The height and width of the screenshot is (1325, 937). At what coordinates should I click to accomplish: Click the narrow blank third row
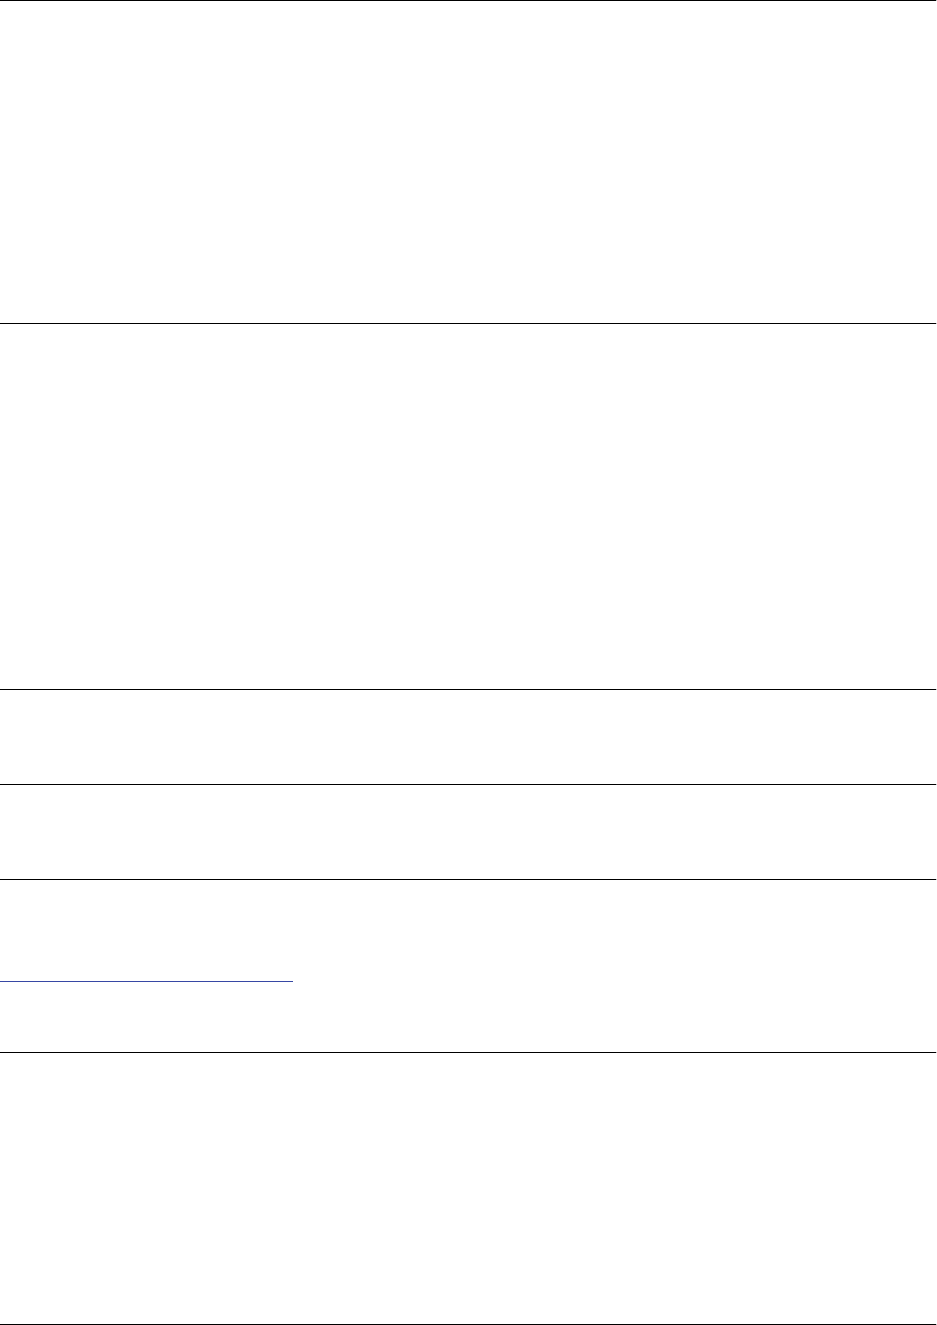(x=468, y=737)
